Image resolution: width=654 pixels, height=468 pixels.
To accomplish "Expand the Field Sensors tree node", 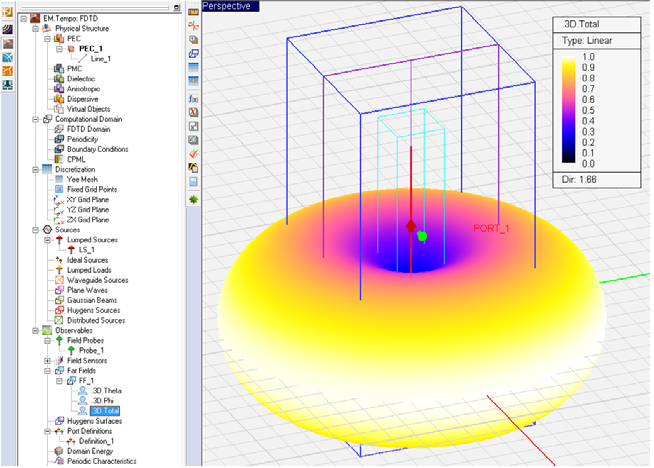I will (x=48, y=360).
